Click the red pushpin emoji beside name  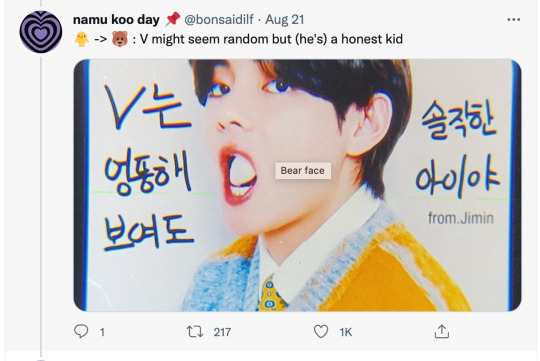click(x=172, y=19)
